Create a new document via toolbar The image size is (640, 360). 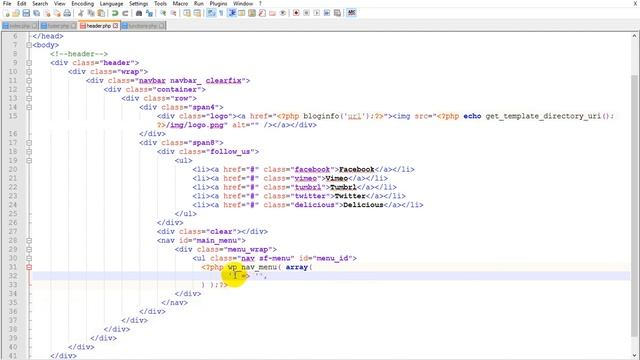click(x=7, y=13)
